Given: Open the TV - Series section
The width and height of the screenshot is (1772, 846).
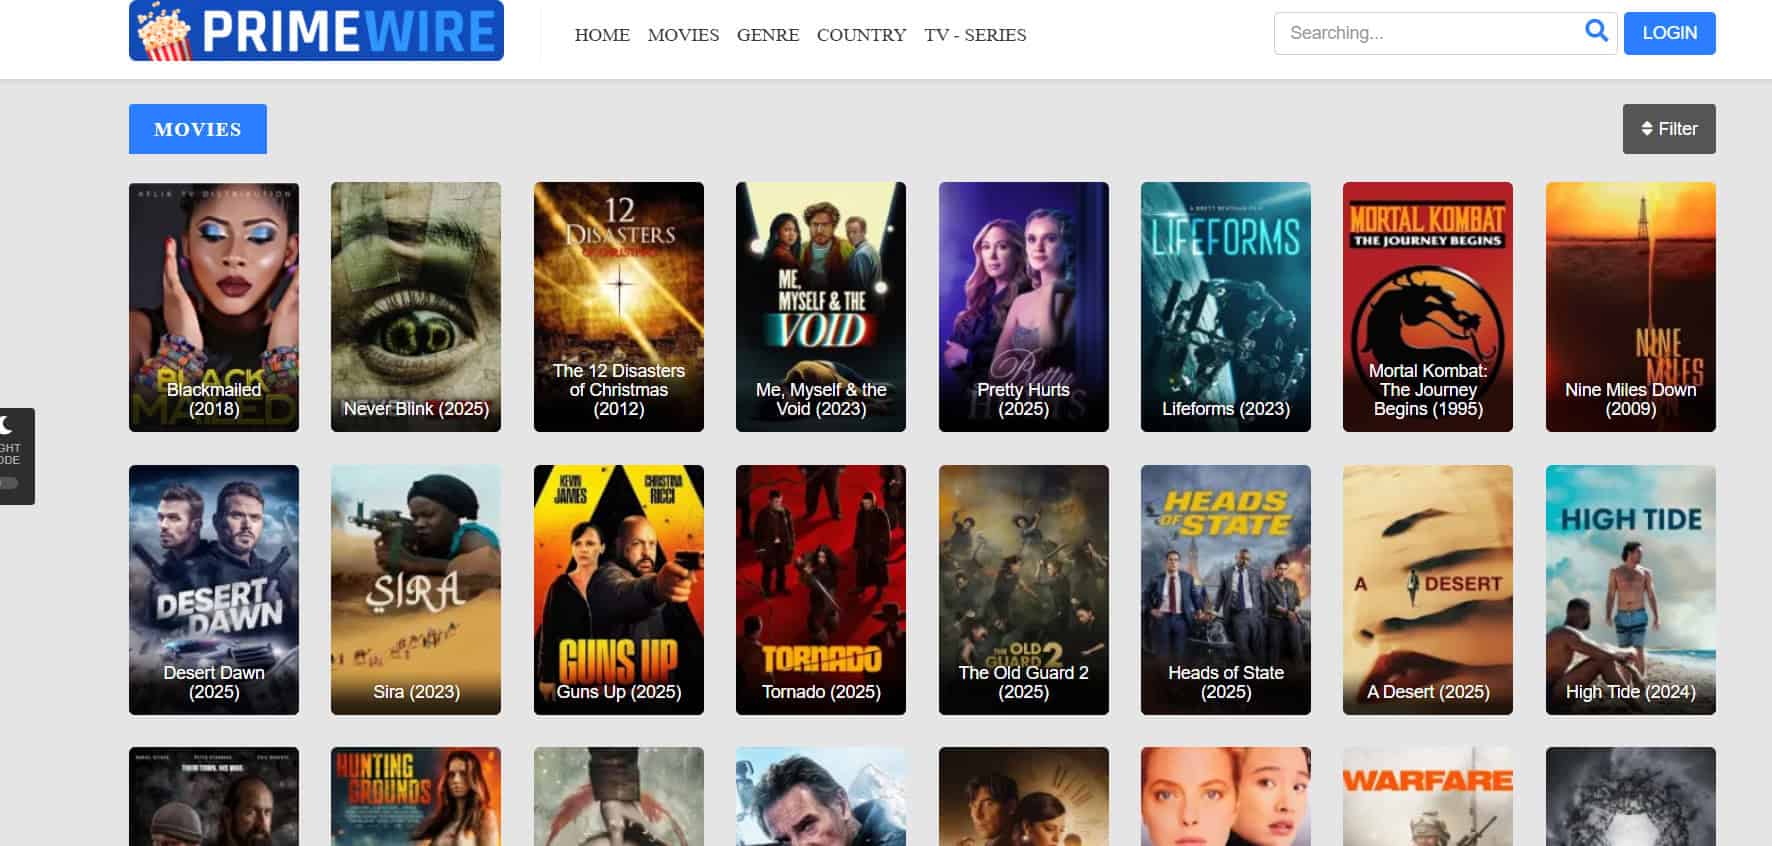Looking at the screenshot, I should [975, 35].
